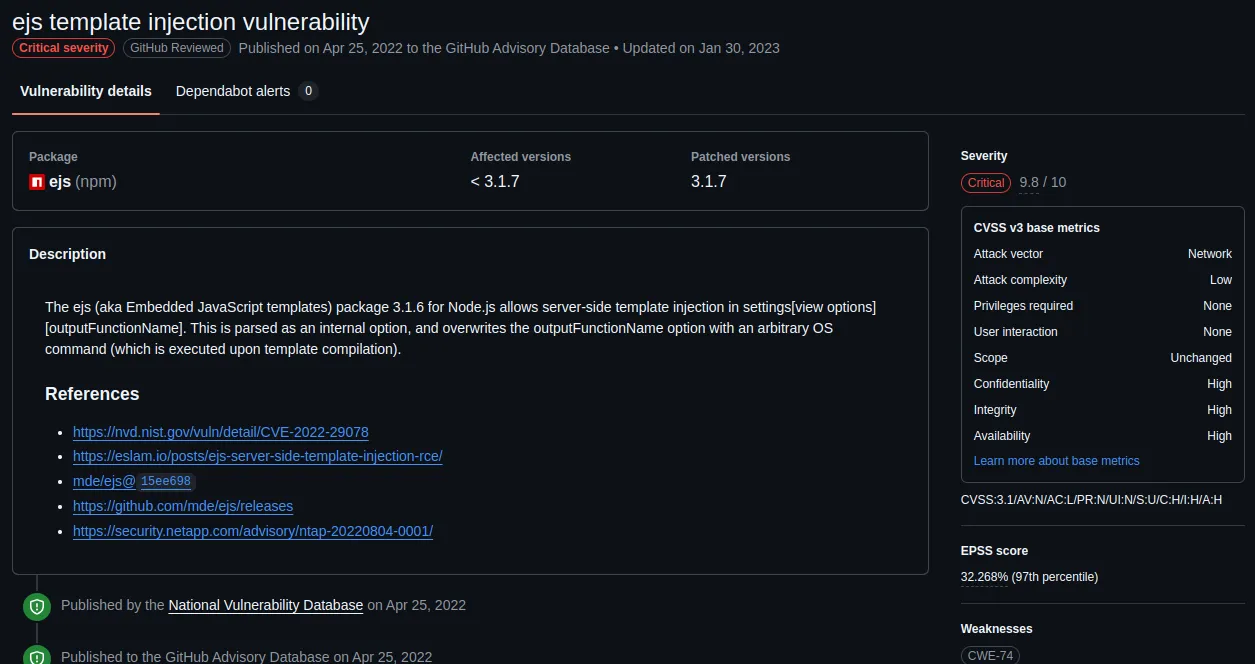Open the Dependabot alerts tab

233,91
